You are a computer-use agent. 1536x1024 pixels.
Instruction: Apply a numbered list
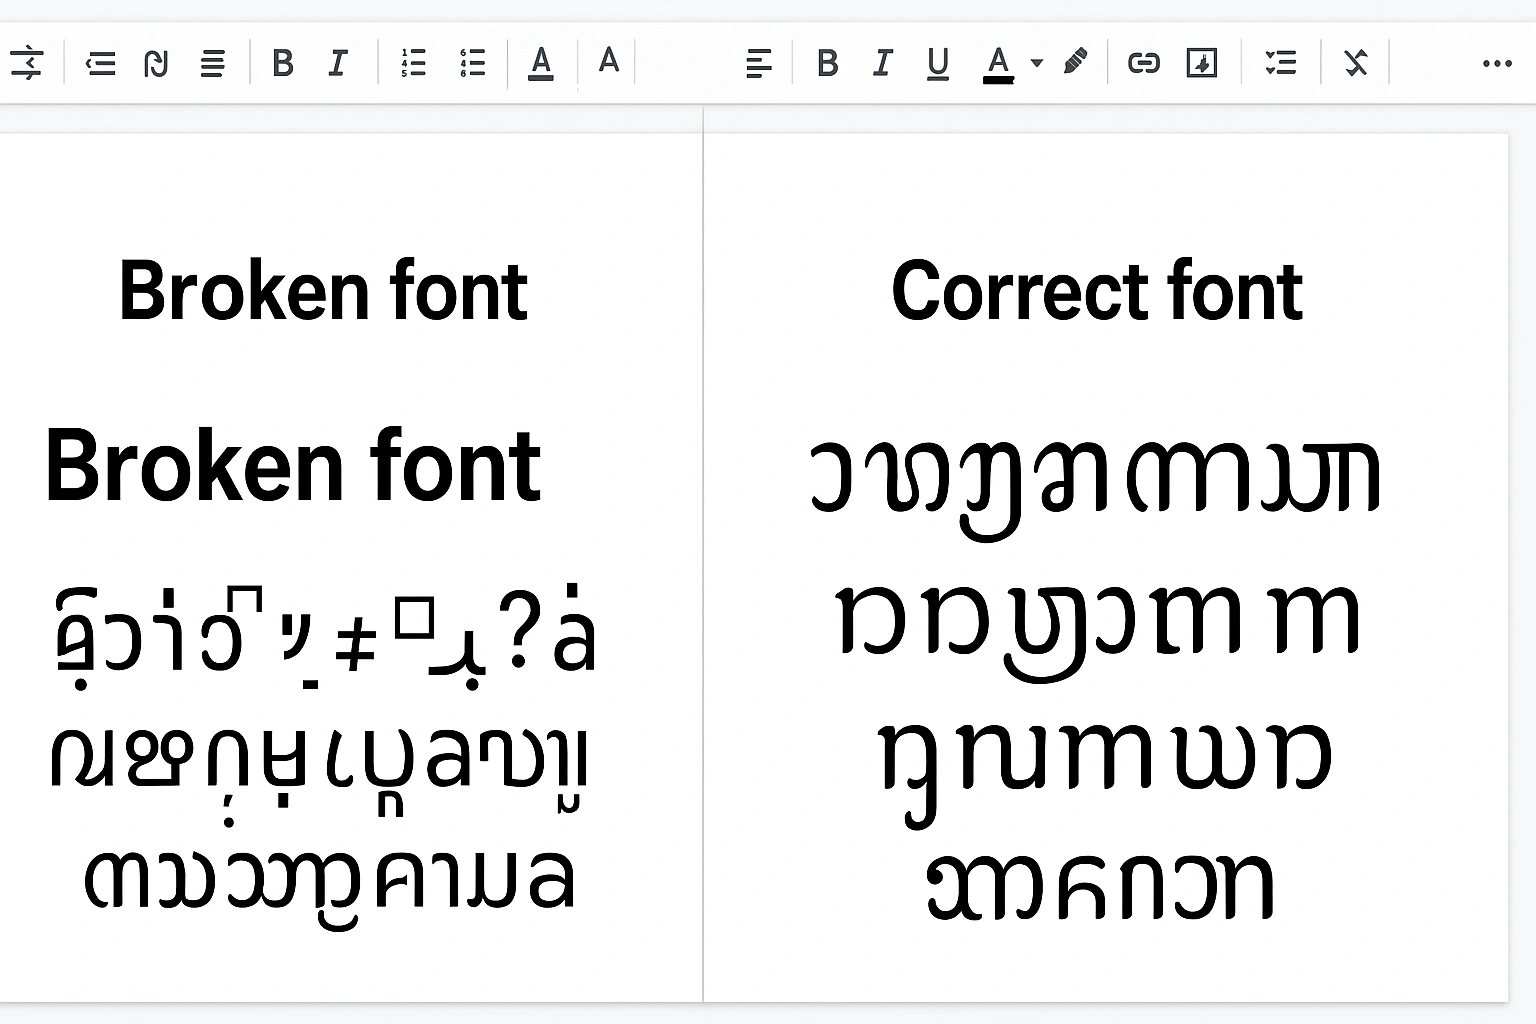[x=412, y=64]
